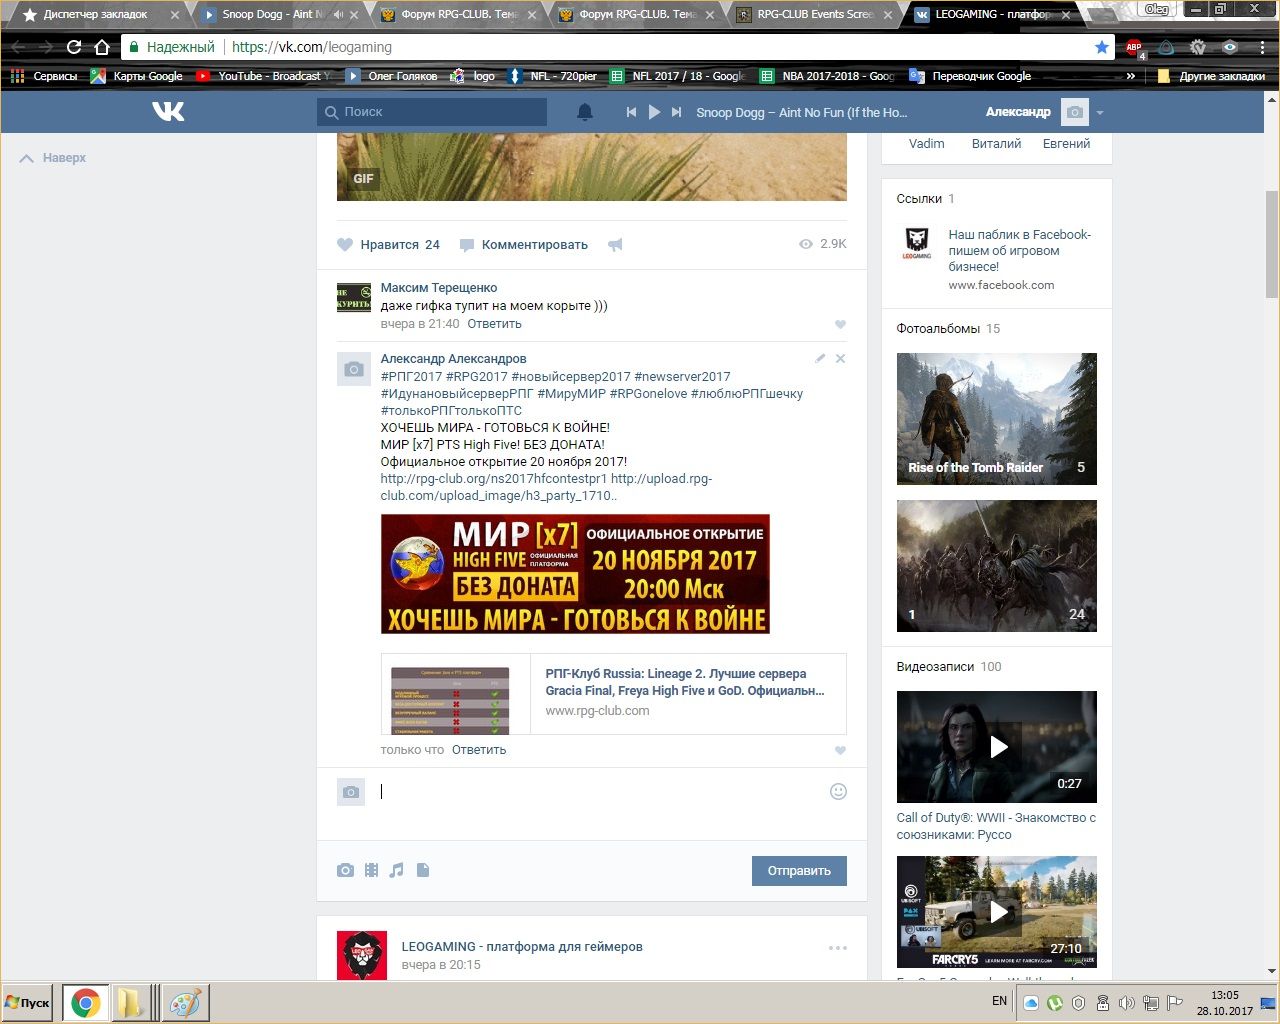Open the МИР x7 banner image
The width and height of the screenshot is (1280, 1024).
(575, 574)
